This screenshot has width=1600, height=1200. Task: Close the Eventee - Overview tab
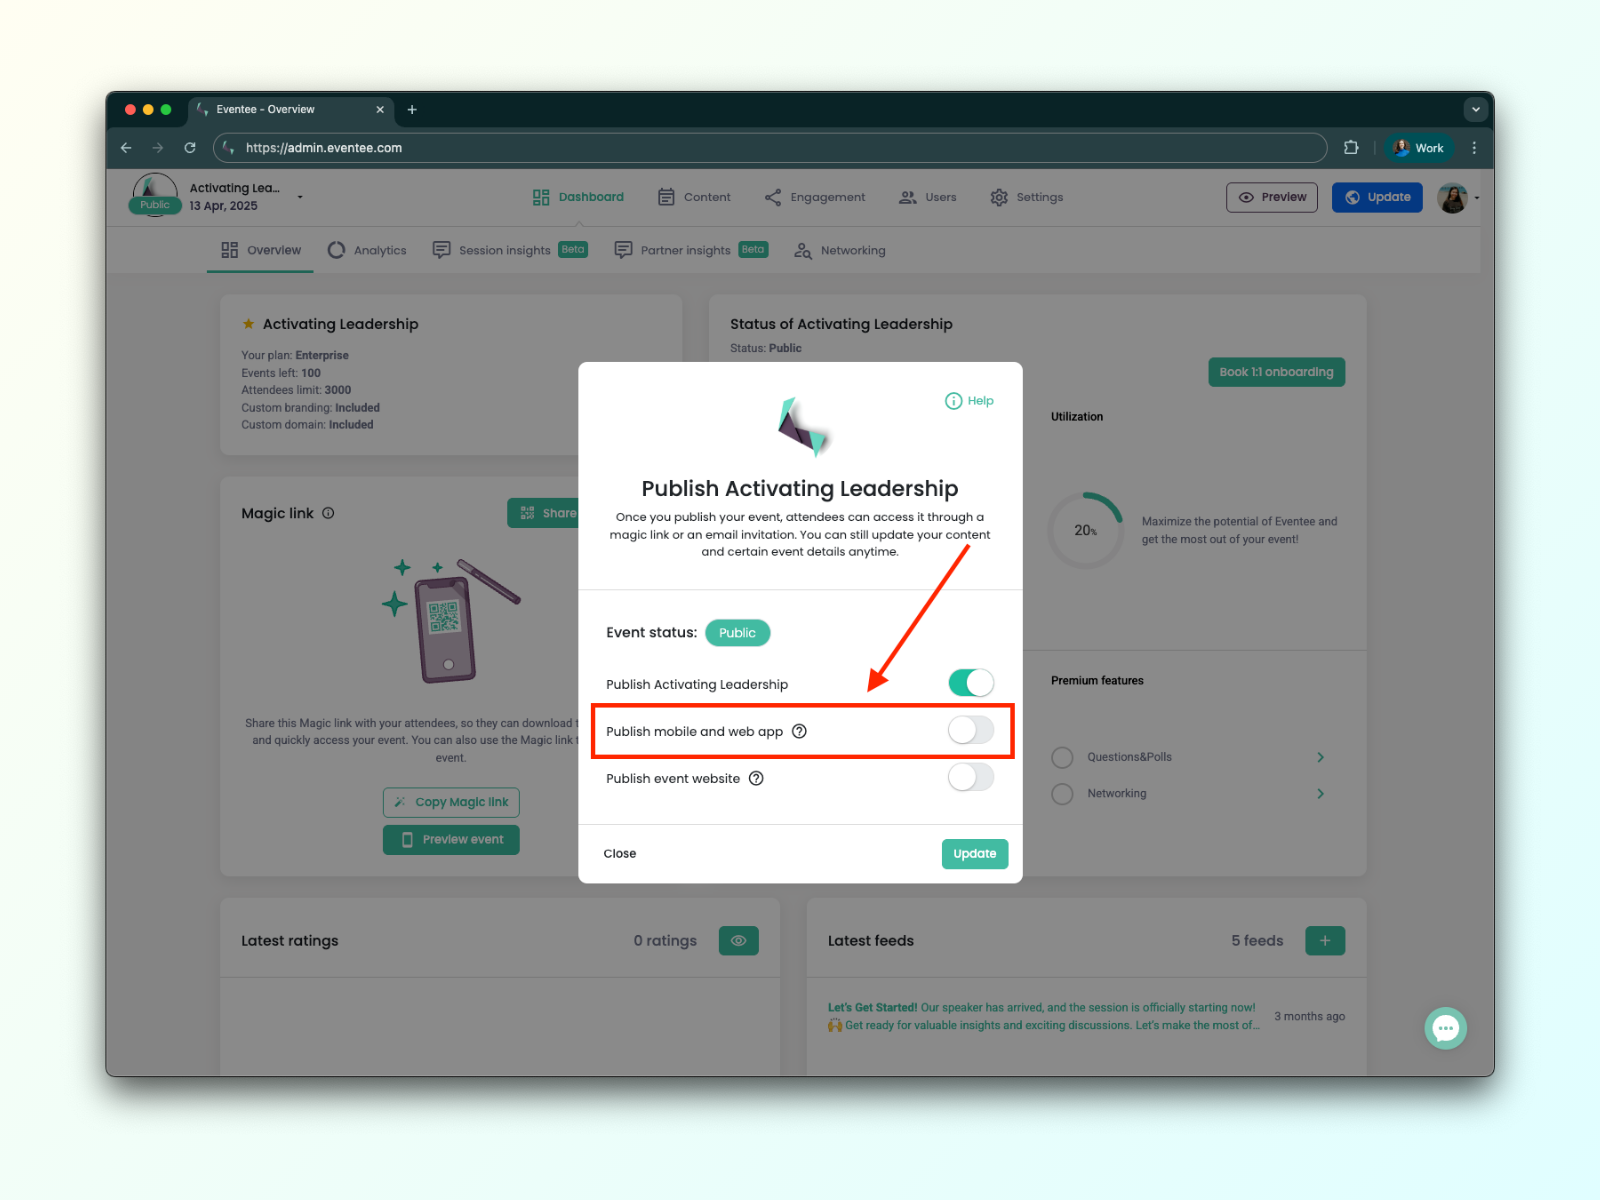click(380, 110)
